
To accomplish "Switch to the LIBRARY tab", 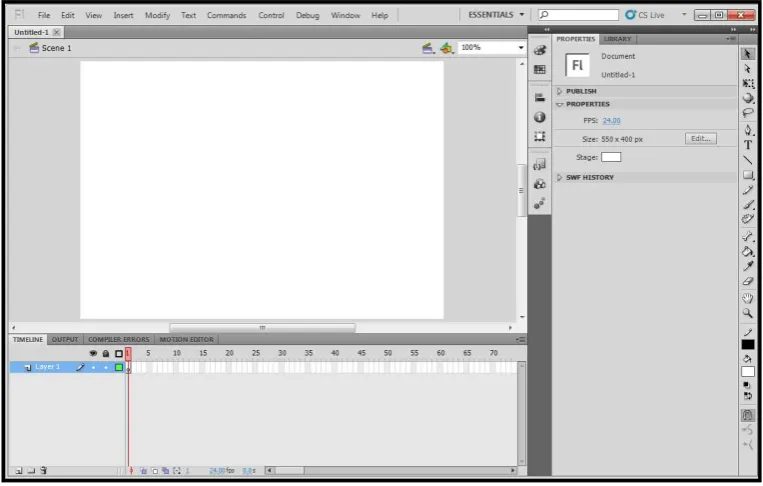I will [x=617, y=38].
